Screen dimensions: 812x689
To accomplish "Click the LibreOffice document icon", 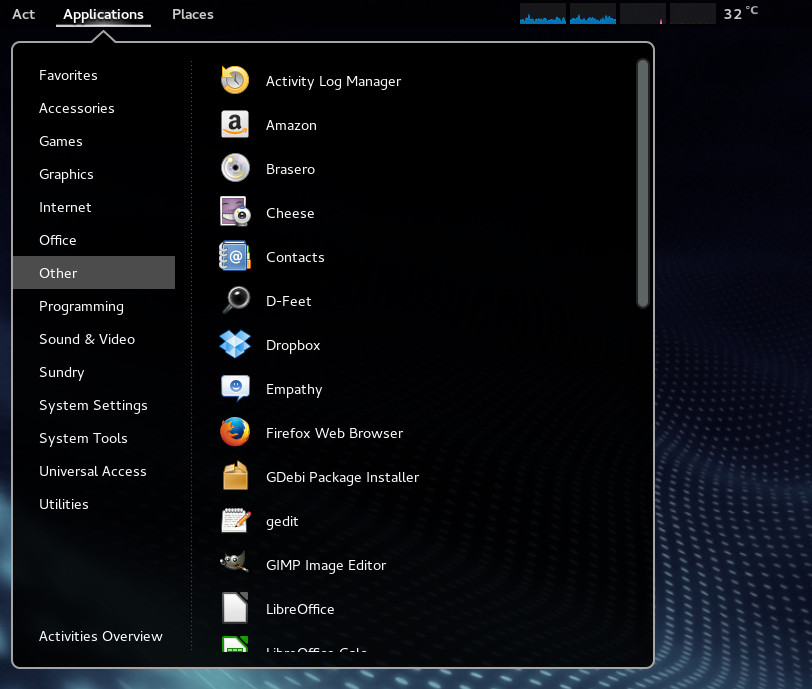I will point(235,608).
